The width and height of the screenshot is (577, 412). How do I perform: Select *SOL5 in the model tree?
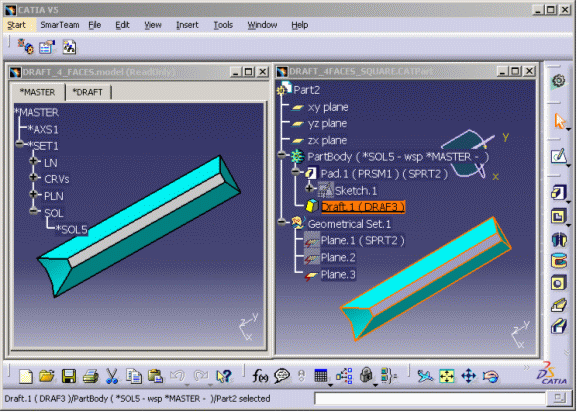click(71, 230)
